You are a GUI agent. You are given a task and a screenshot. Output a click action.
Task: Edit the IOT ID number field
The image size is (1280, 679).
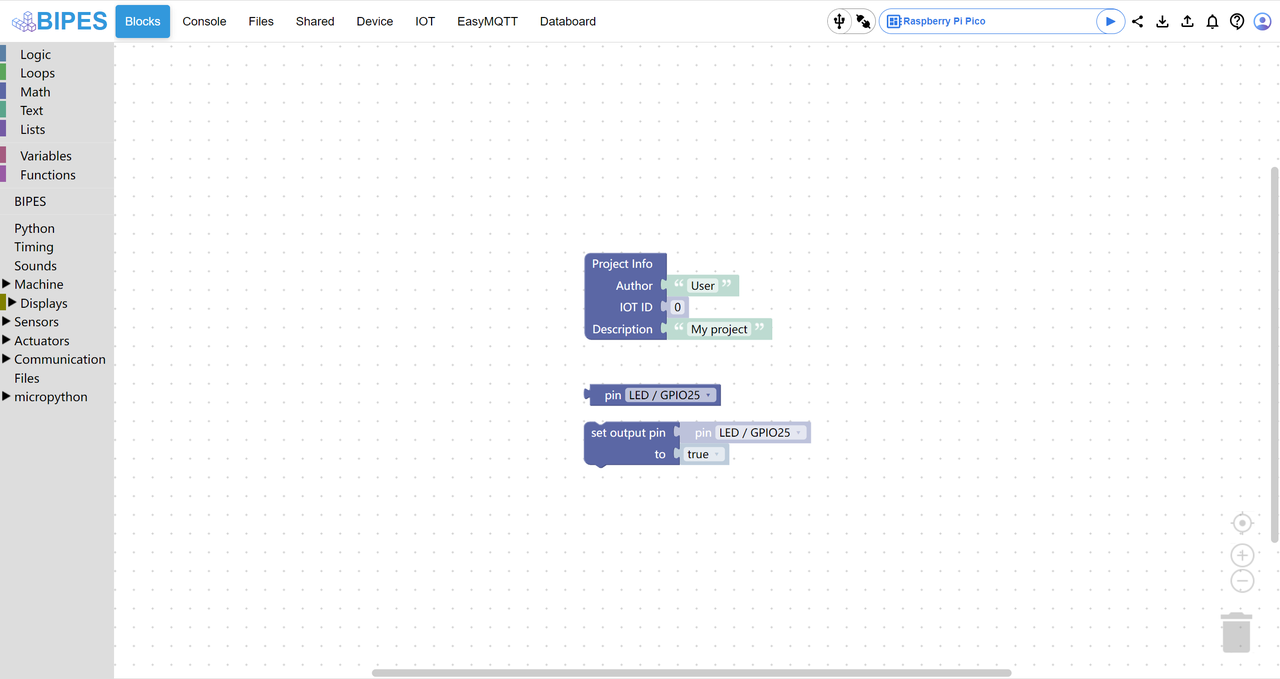pos(677,307)
